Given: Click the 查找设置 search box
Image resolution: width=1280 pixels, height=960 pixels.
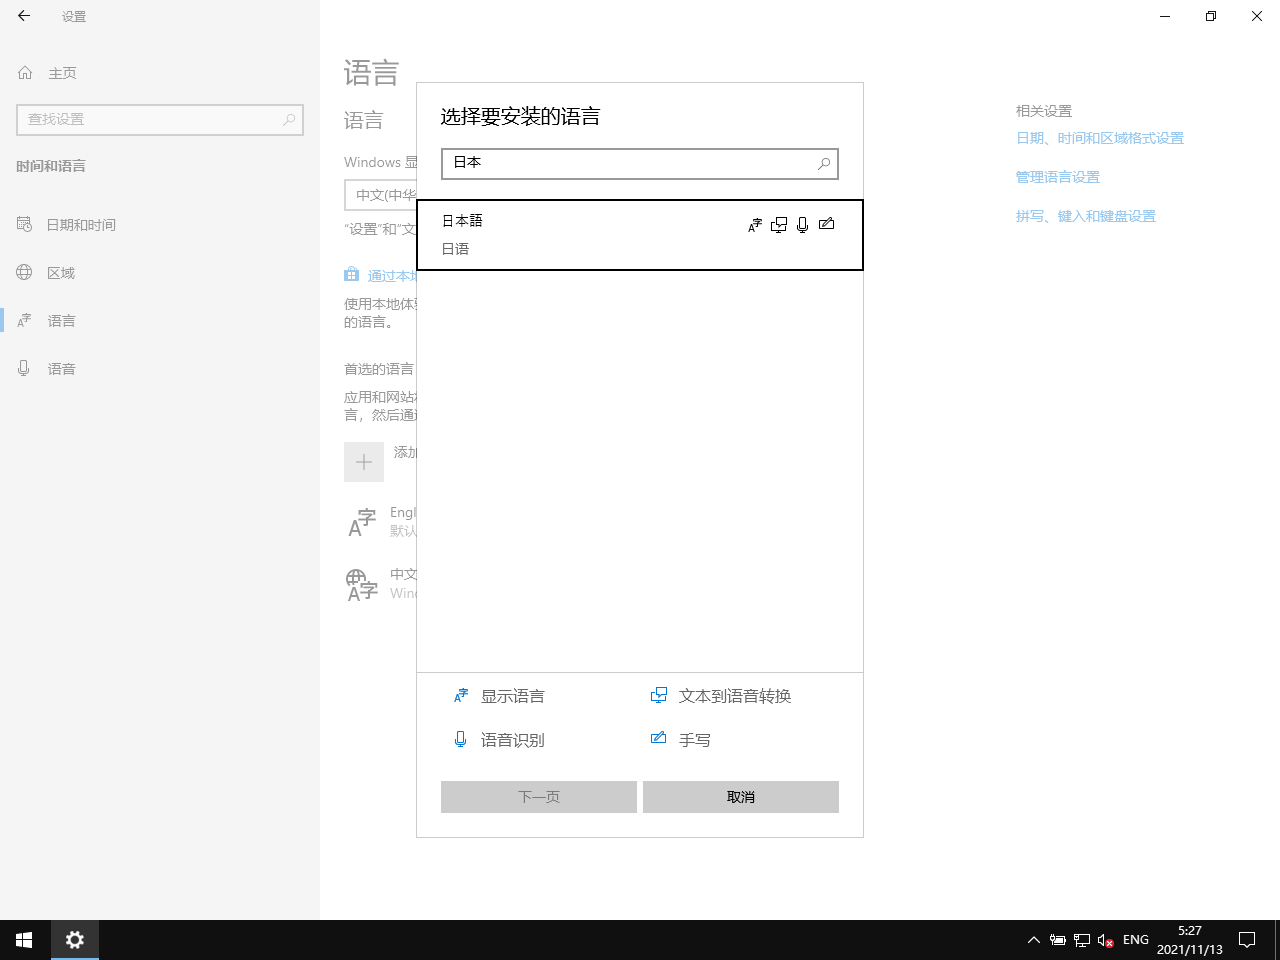Looking at the screenshot, I should pos(150,119).
